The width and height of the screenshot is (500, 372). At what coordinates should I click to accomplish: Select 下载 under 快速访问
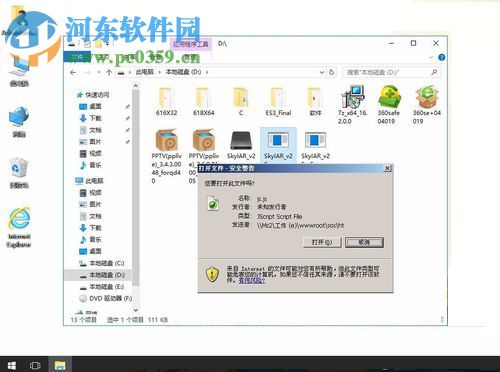coord(95,118)
